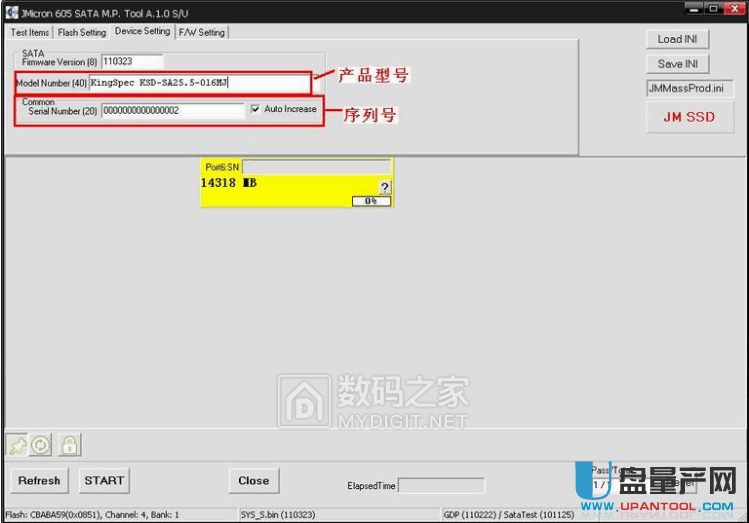Click the question mark button on Port6 panel
The height and width of the screenshot is (523, 749).
pyautogui.click(x=385, y=187)
